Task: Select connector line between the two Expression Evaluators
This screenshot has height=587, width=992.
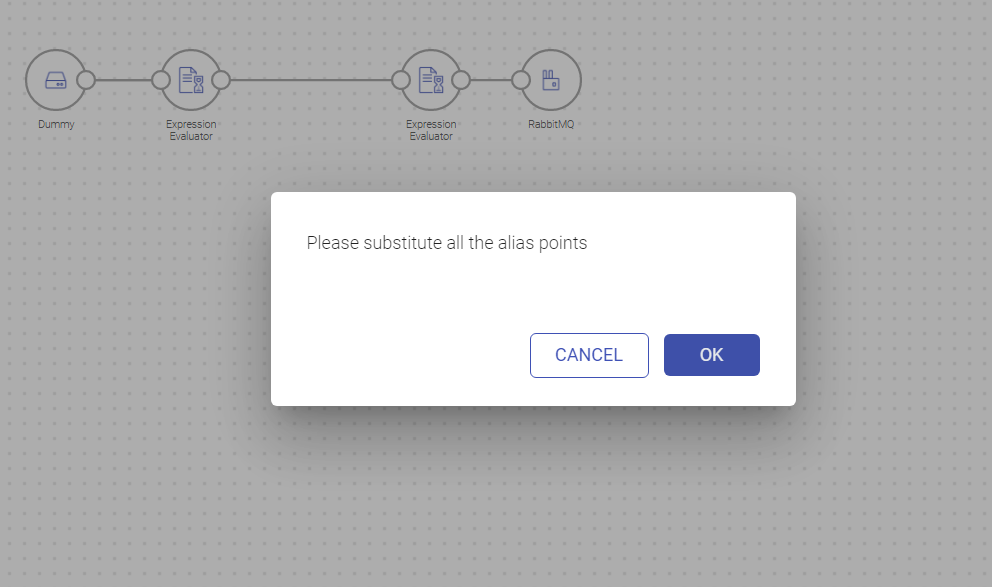Action: click(311, 80)
